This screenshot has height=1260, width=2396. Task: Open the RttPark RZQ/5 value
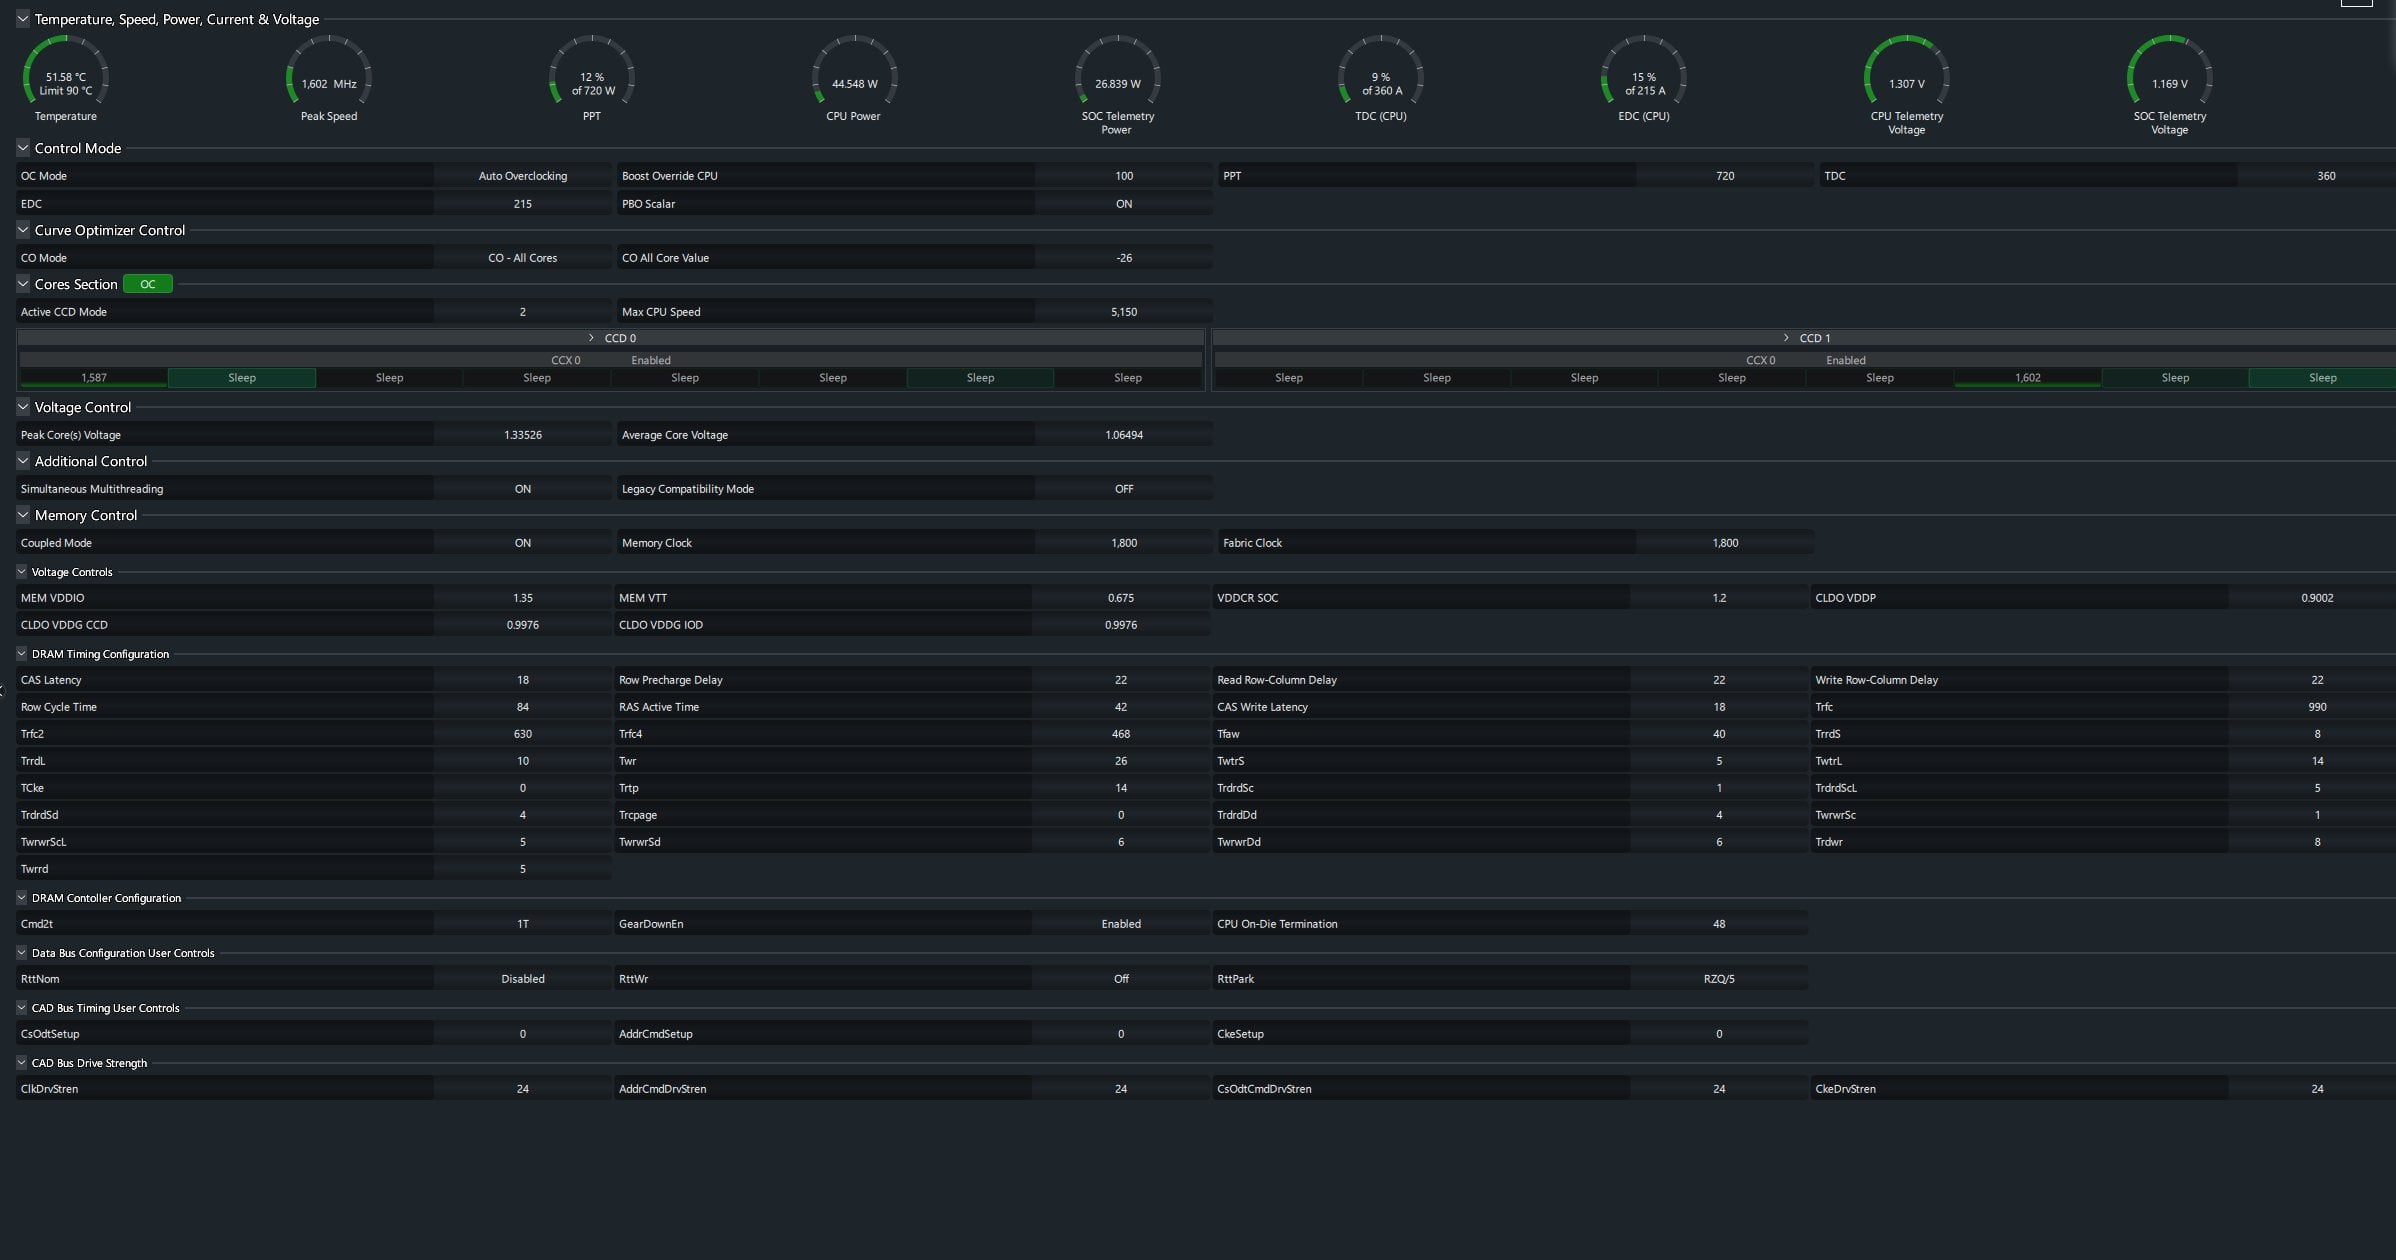1719,979
